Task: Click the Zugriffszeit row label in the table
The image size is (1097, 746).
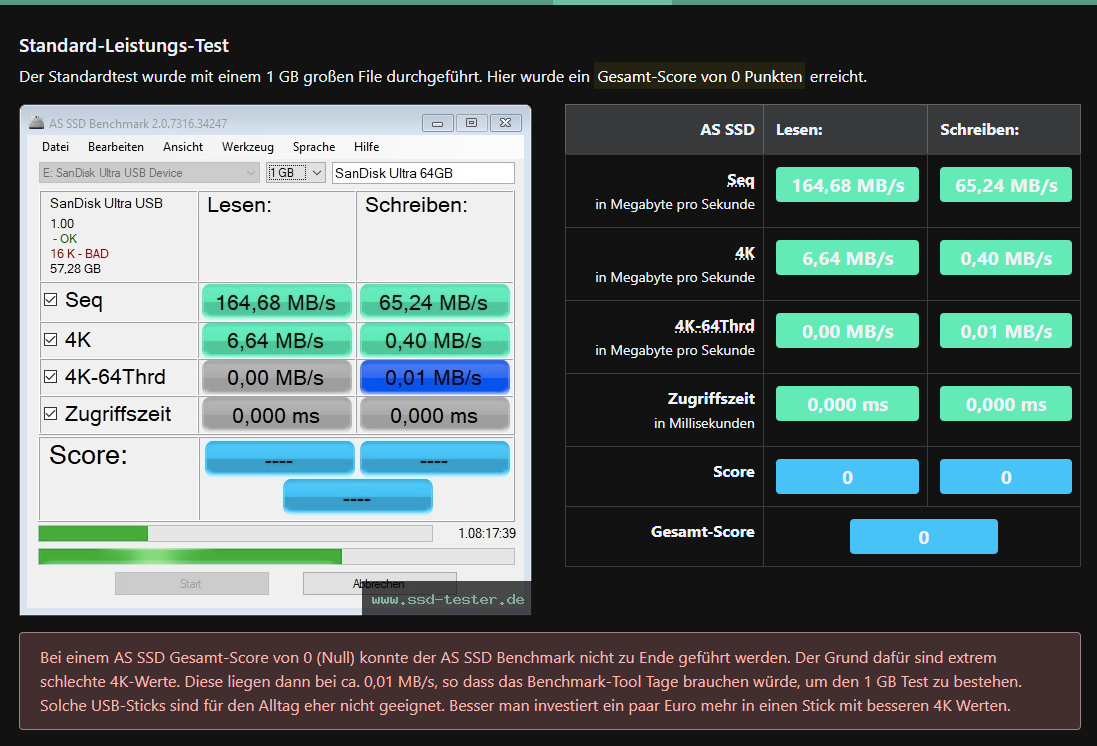Action: (711, 399)
